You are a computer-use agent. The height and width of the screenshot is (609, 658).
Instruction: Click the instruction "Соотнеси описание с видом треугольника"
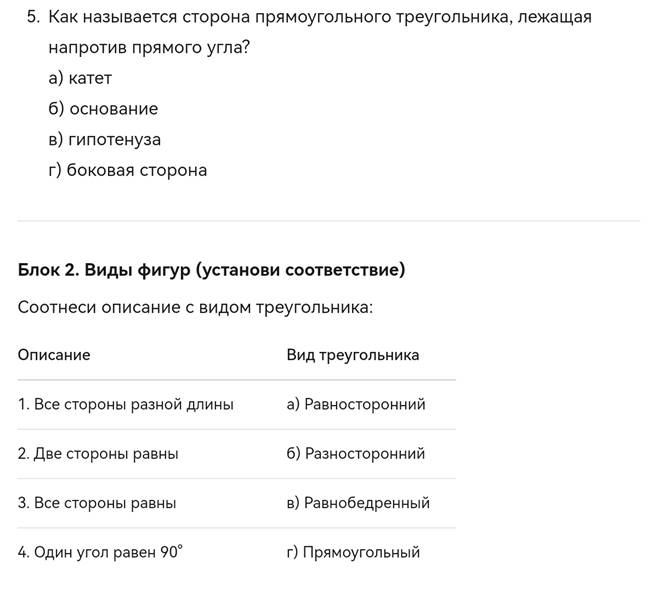coord(195,307)
